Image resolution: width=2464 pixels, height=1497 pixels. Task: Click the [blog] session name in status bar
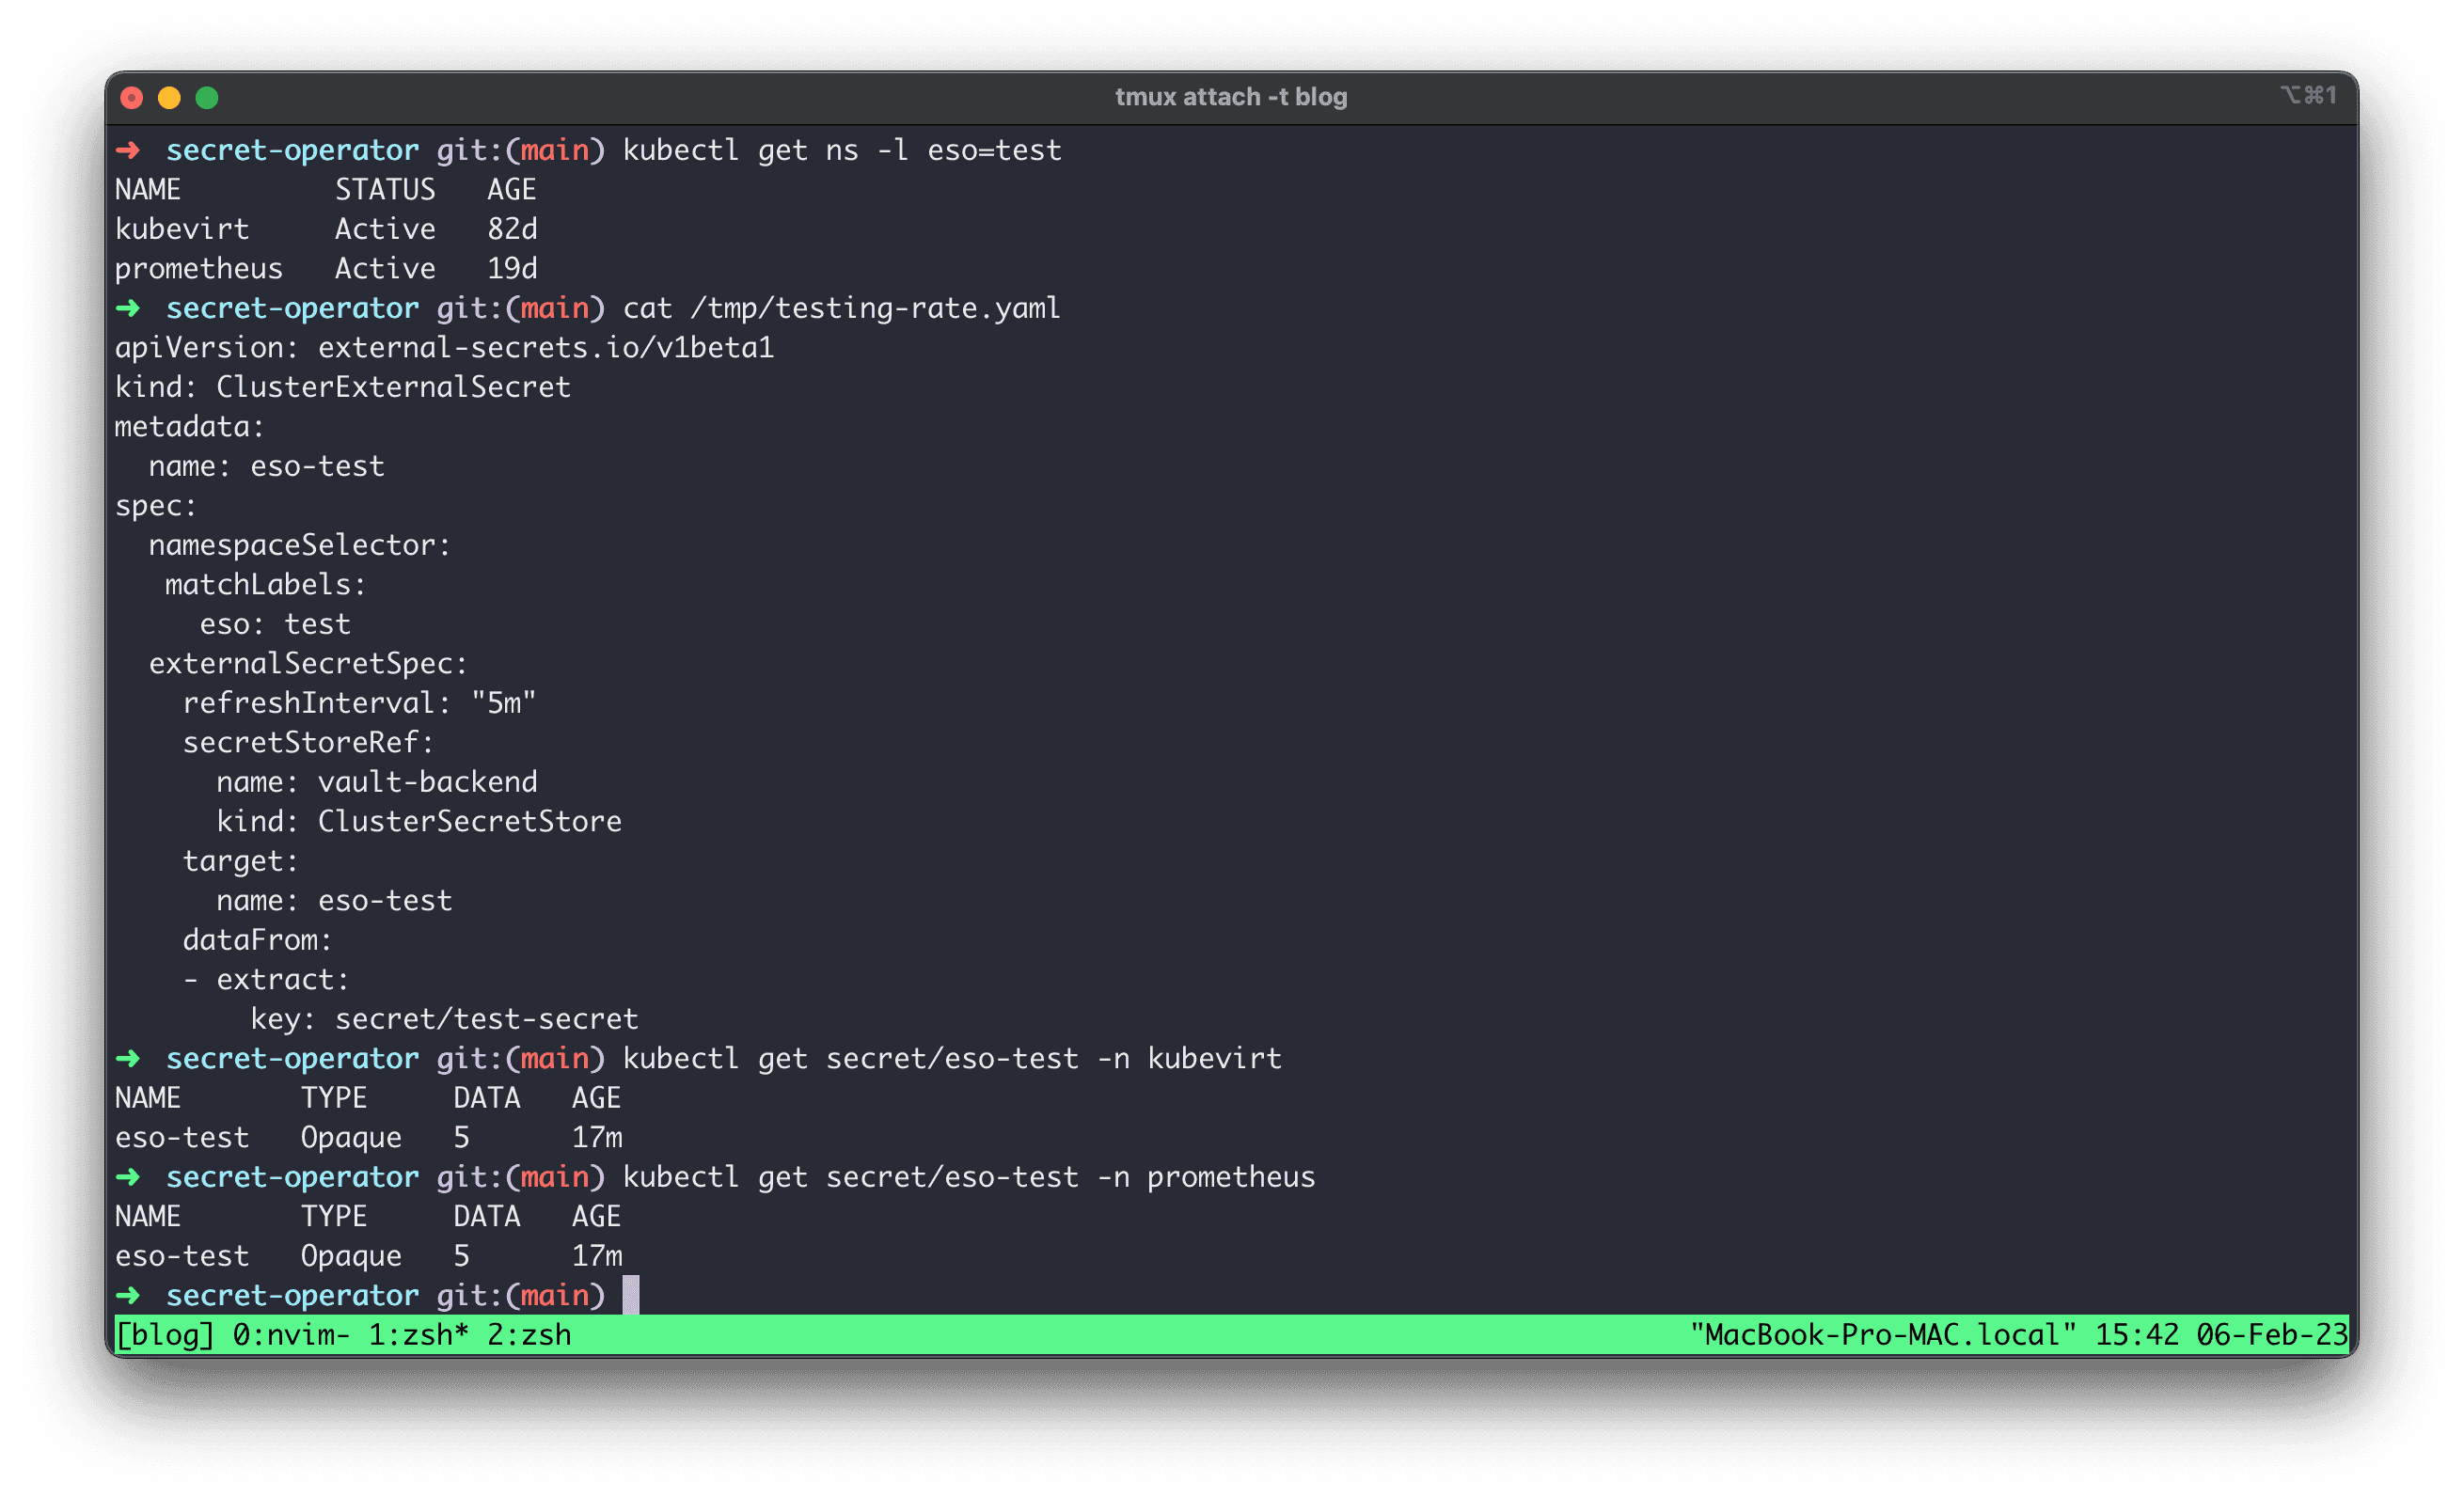click(x=165, y=1335)
